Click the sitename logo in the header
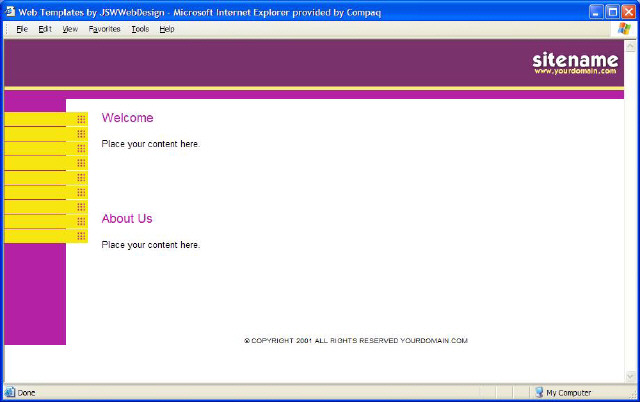Viewport: 640px width, 402px height. coord(575,59)
